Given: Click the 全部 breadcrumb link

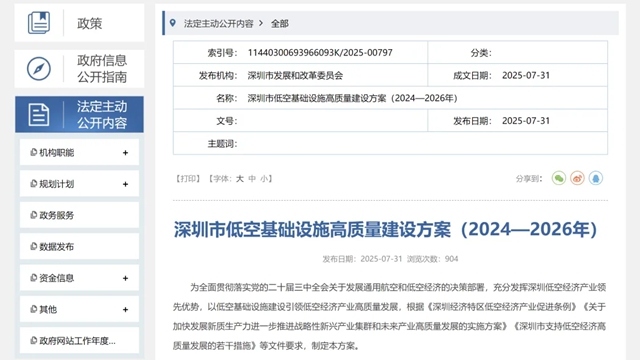Looking at the screenshot, I should click(x=280, y=24).
